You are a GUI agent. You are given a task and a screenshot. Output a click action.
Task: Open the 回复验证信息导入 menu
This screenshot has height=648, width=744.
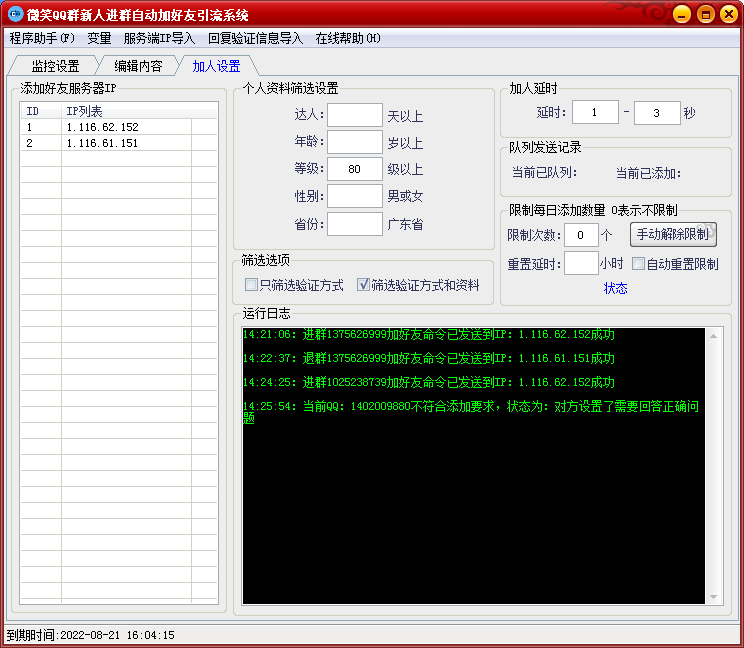[255, 38]
